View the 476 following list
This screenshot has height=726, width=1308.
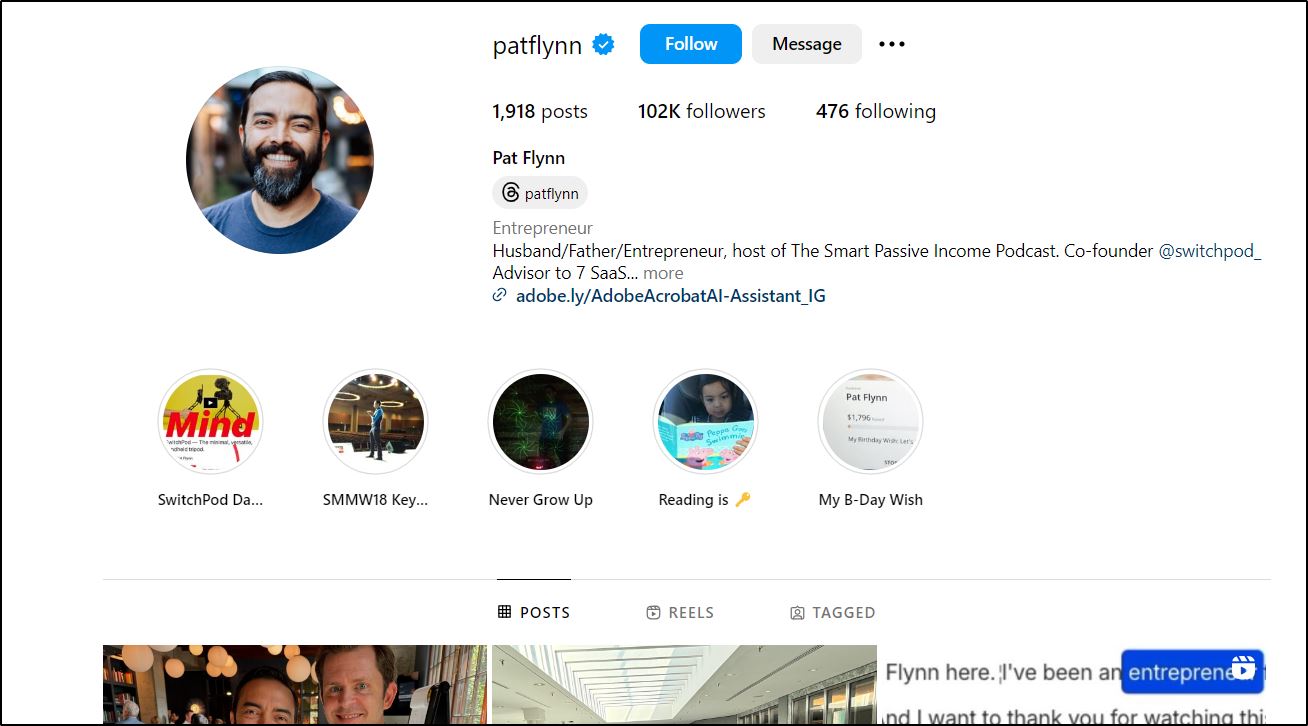click(875, 112)
